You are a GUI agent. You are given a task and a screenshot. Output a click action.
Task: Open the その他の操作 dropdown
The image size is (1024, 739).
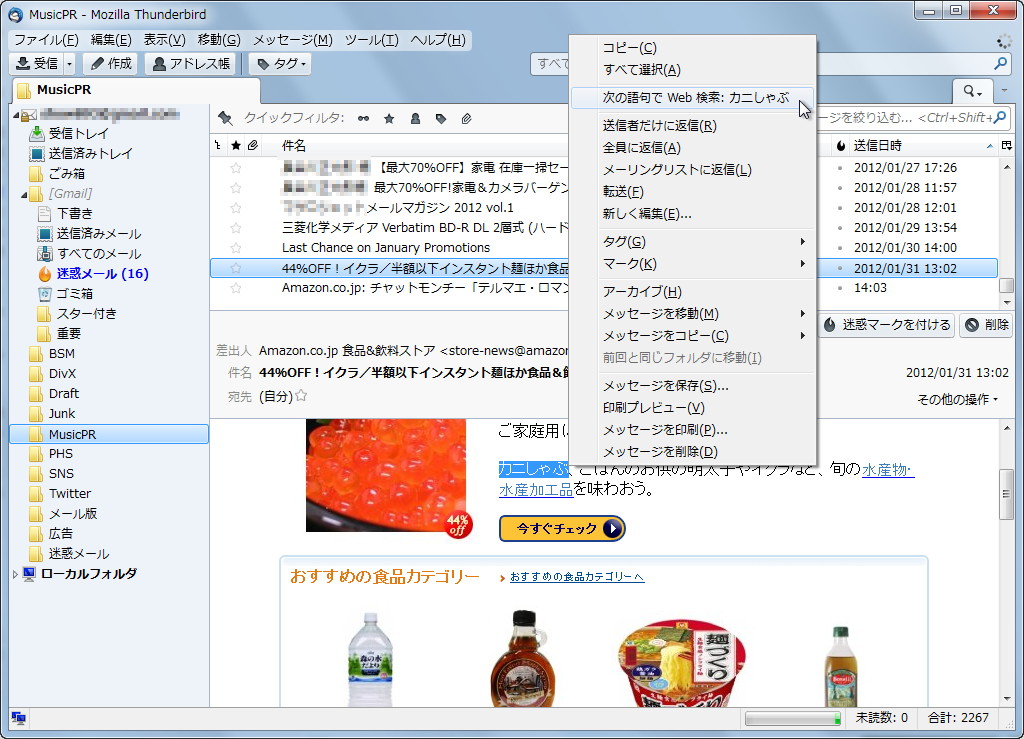957,400
